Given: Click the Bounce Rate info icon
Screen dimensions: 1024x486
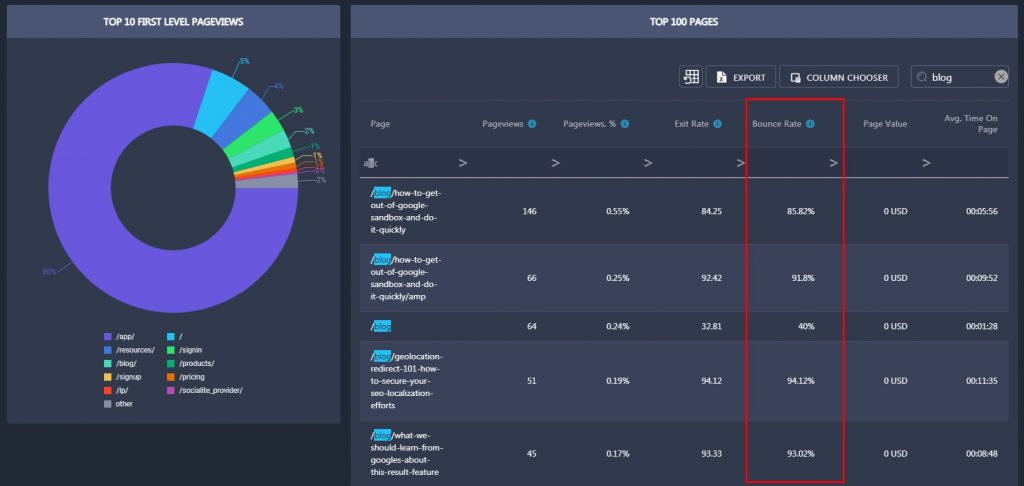Looking at the screenshot, I should [x=810, y=123].
